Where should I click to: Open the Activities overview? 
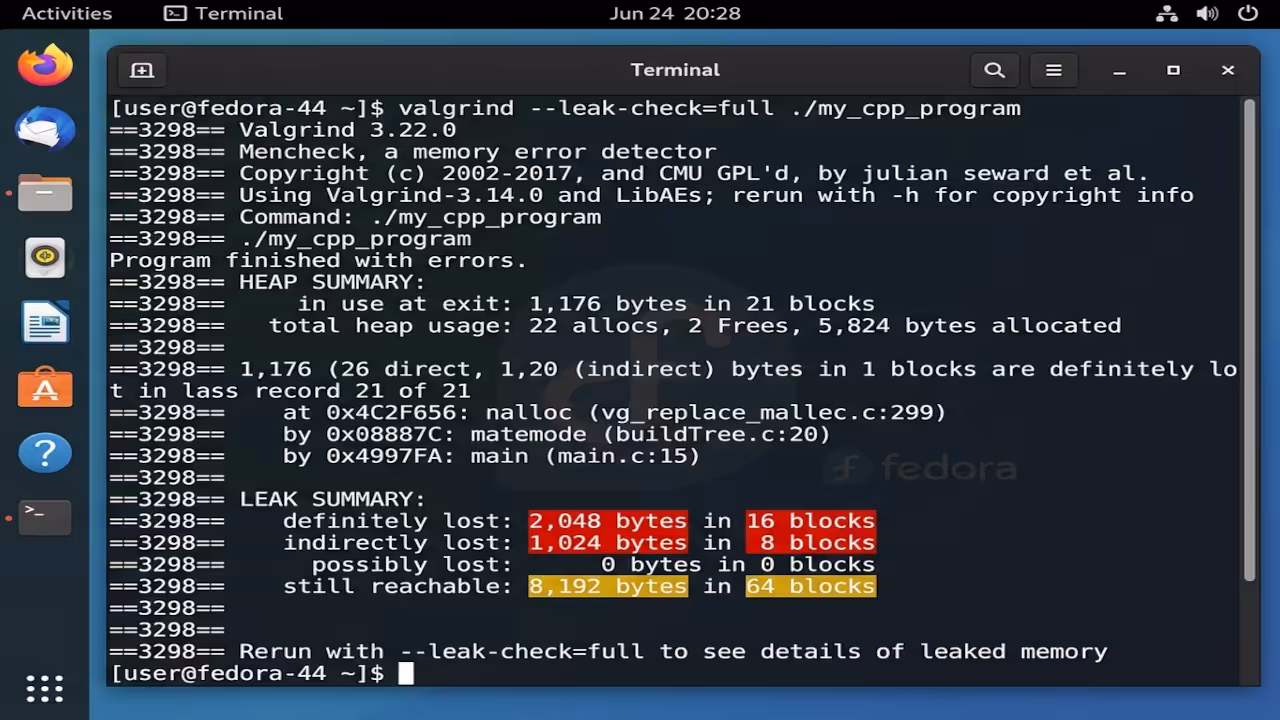[67, 13]
